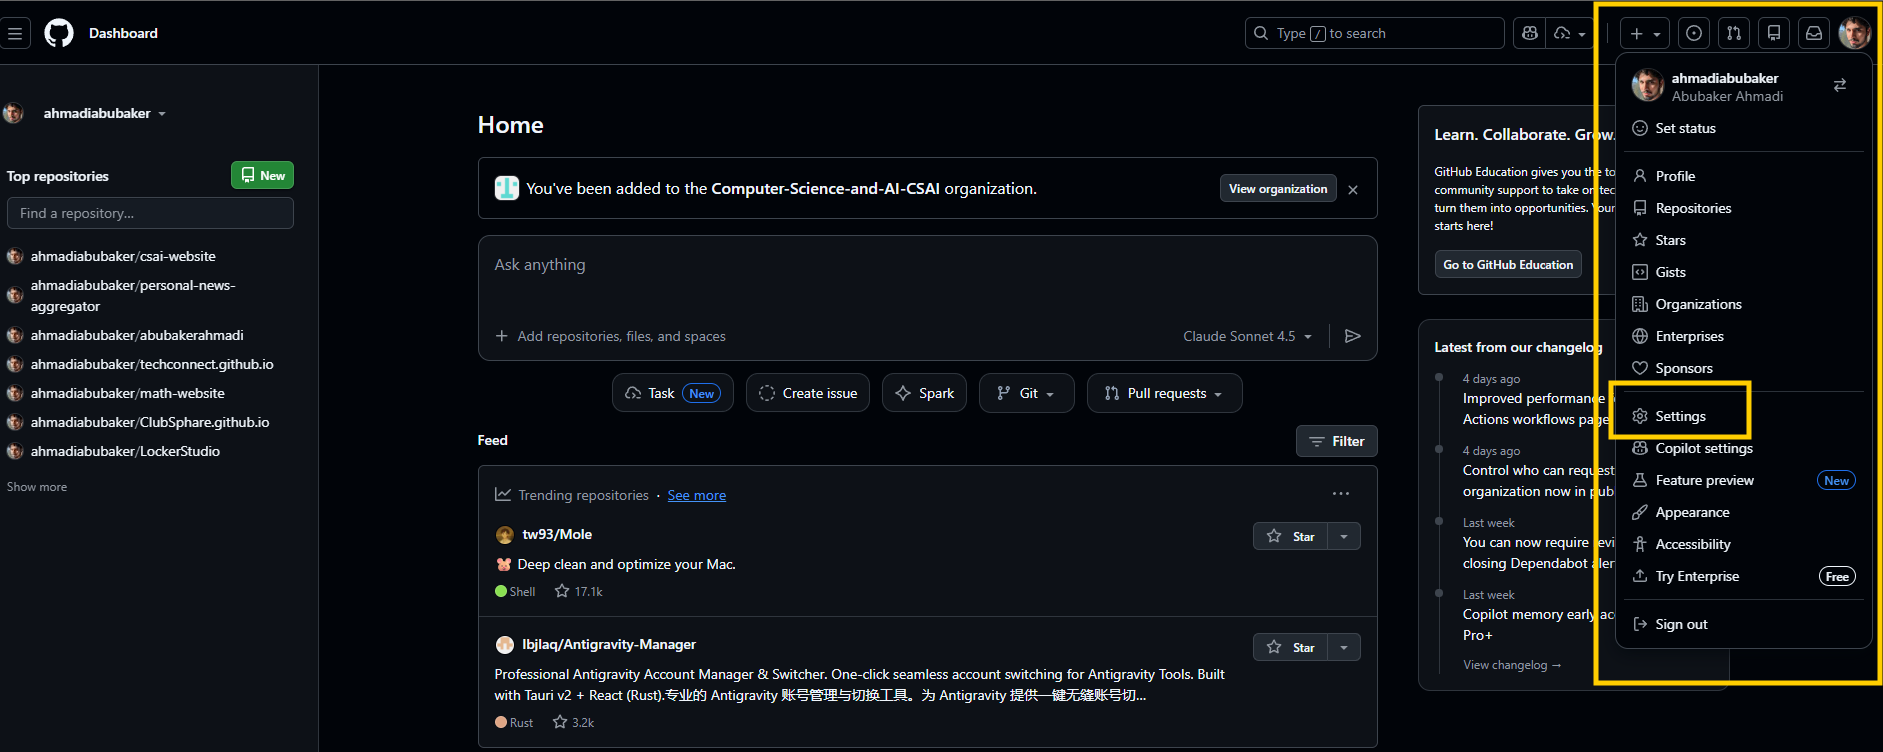The height and width of the screenshot is (752, 1883).
Task: Click the GitHub logo icon
Action: [x=59, y=33]
